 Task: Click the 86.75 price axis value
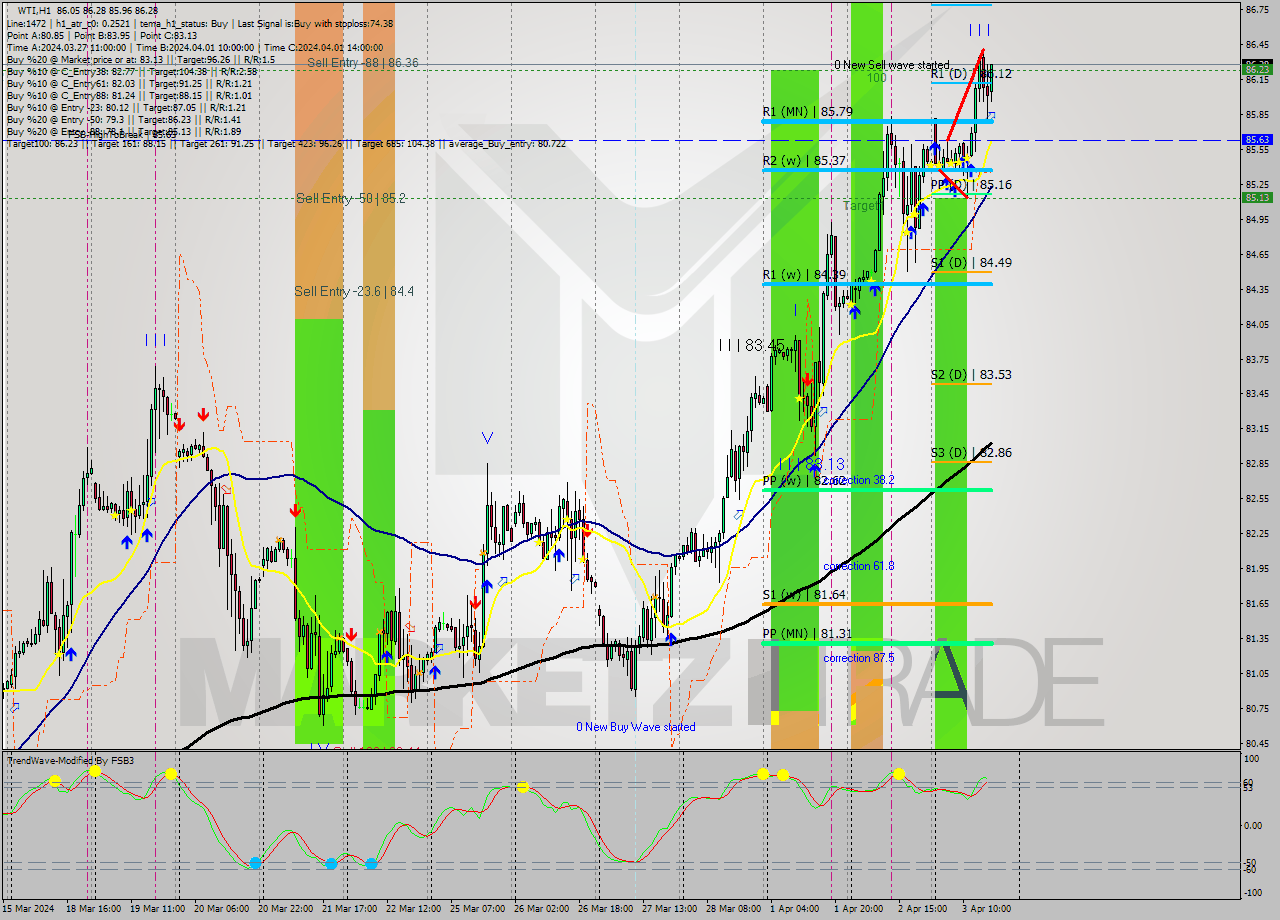1257,10
